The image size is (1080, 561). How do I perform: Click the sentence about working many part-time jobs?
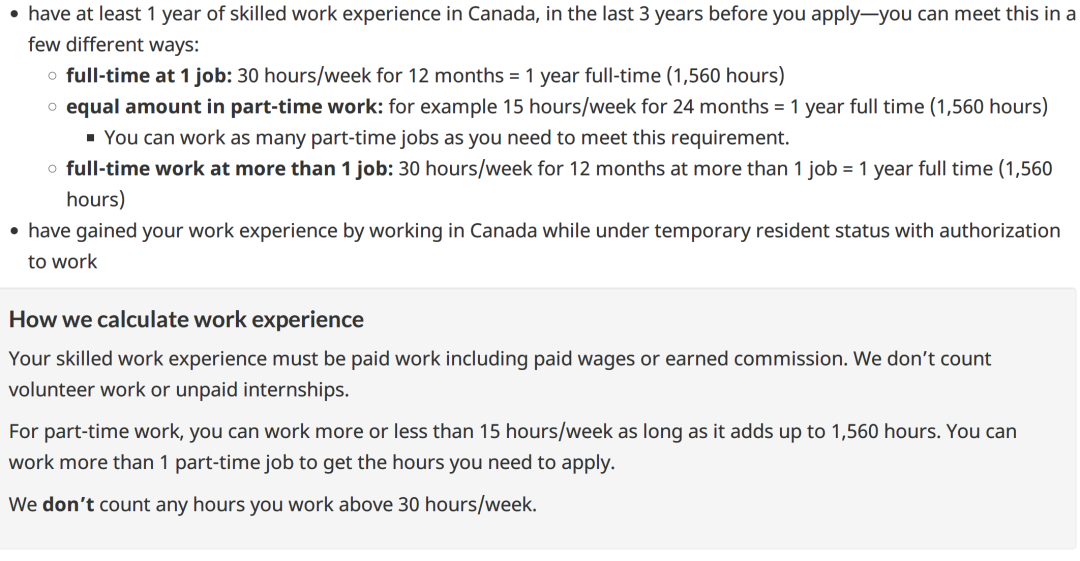(x=446, y=137)
